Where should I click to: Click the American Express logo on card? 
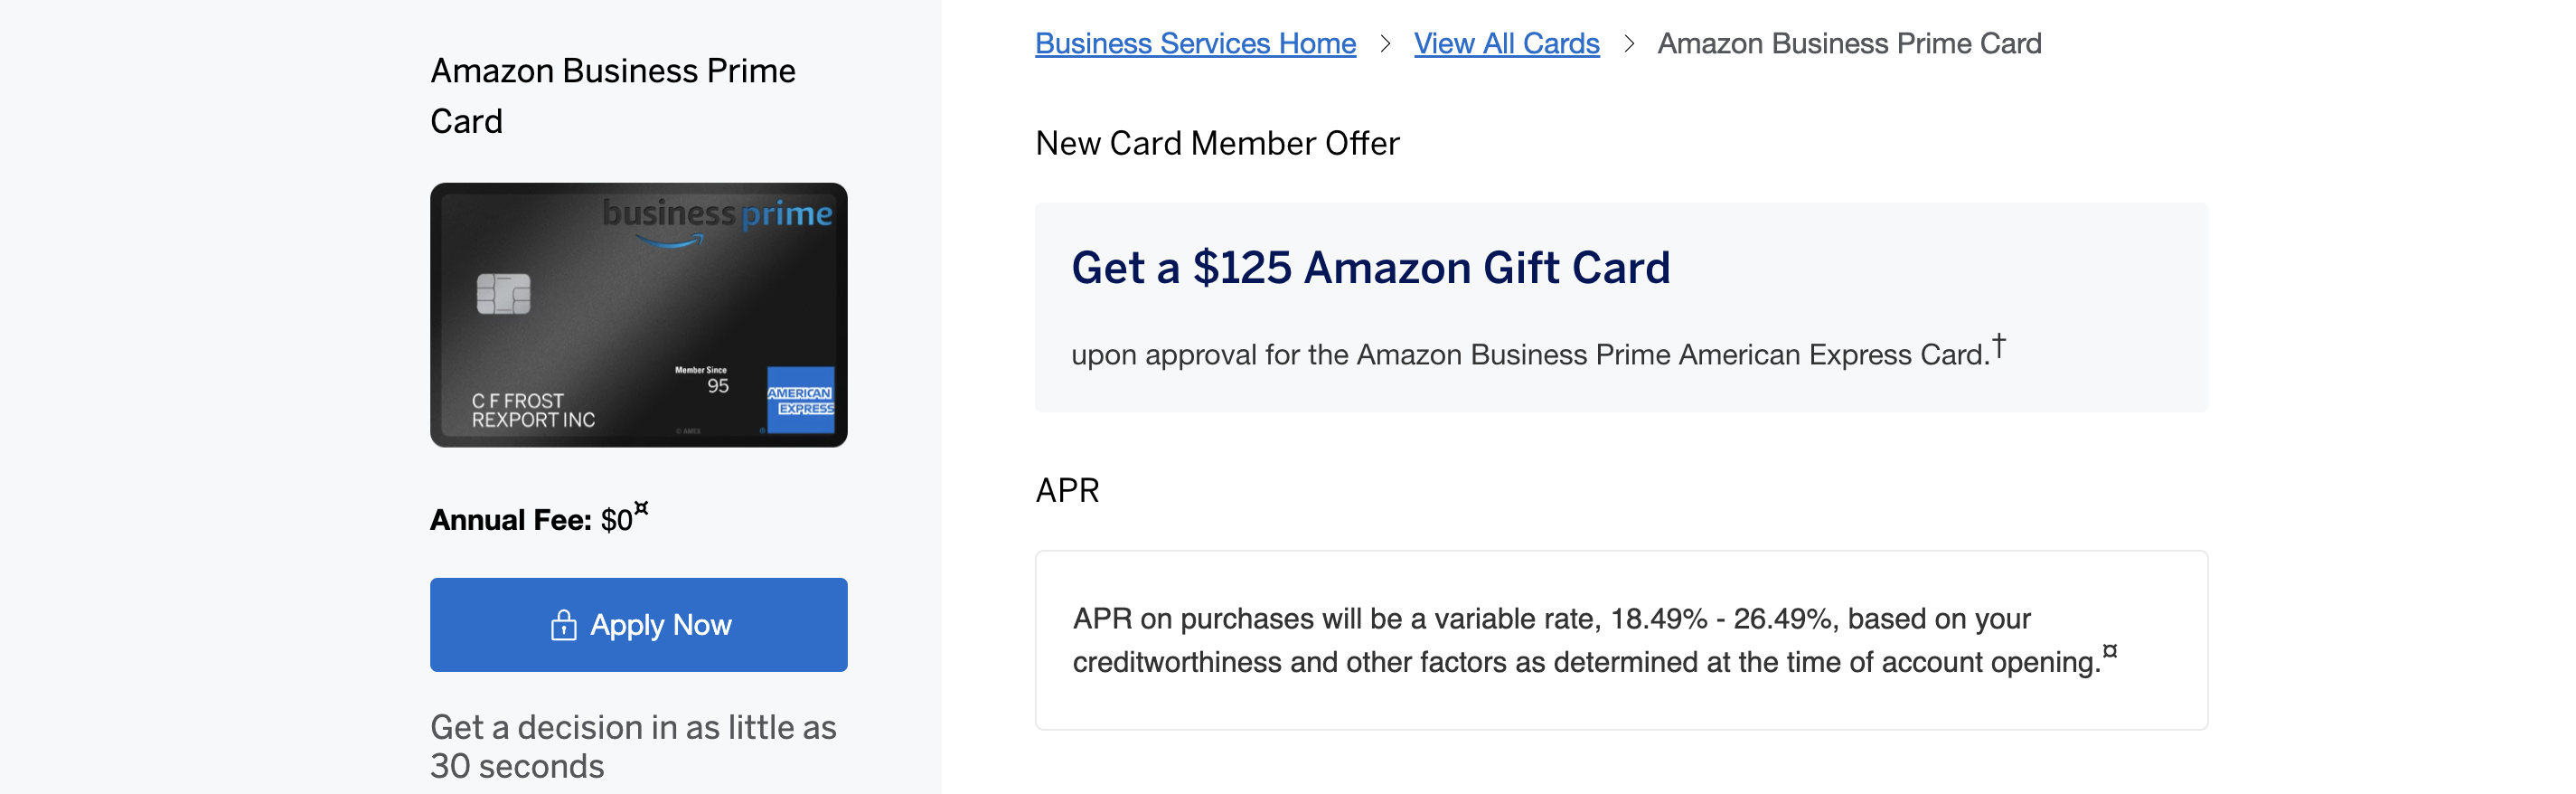800,400
